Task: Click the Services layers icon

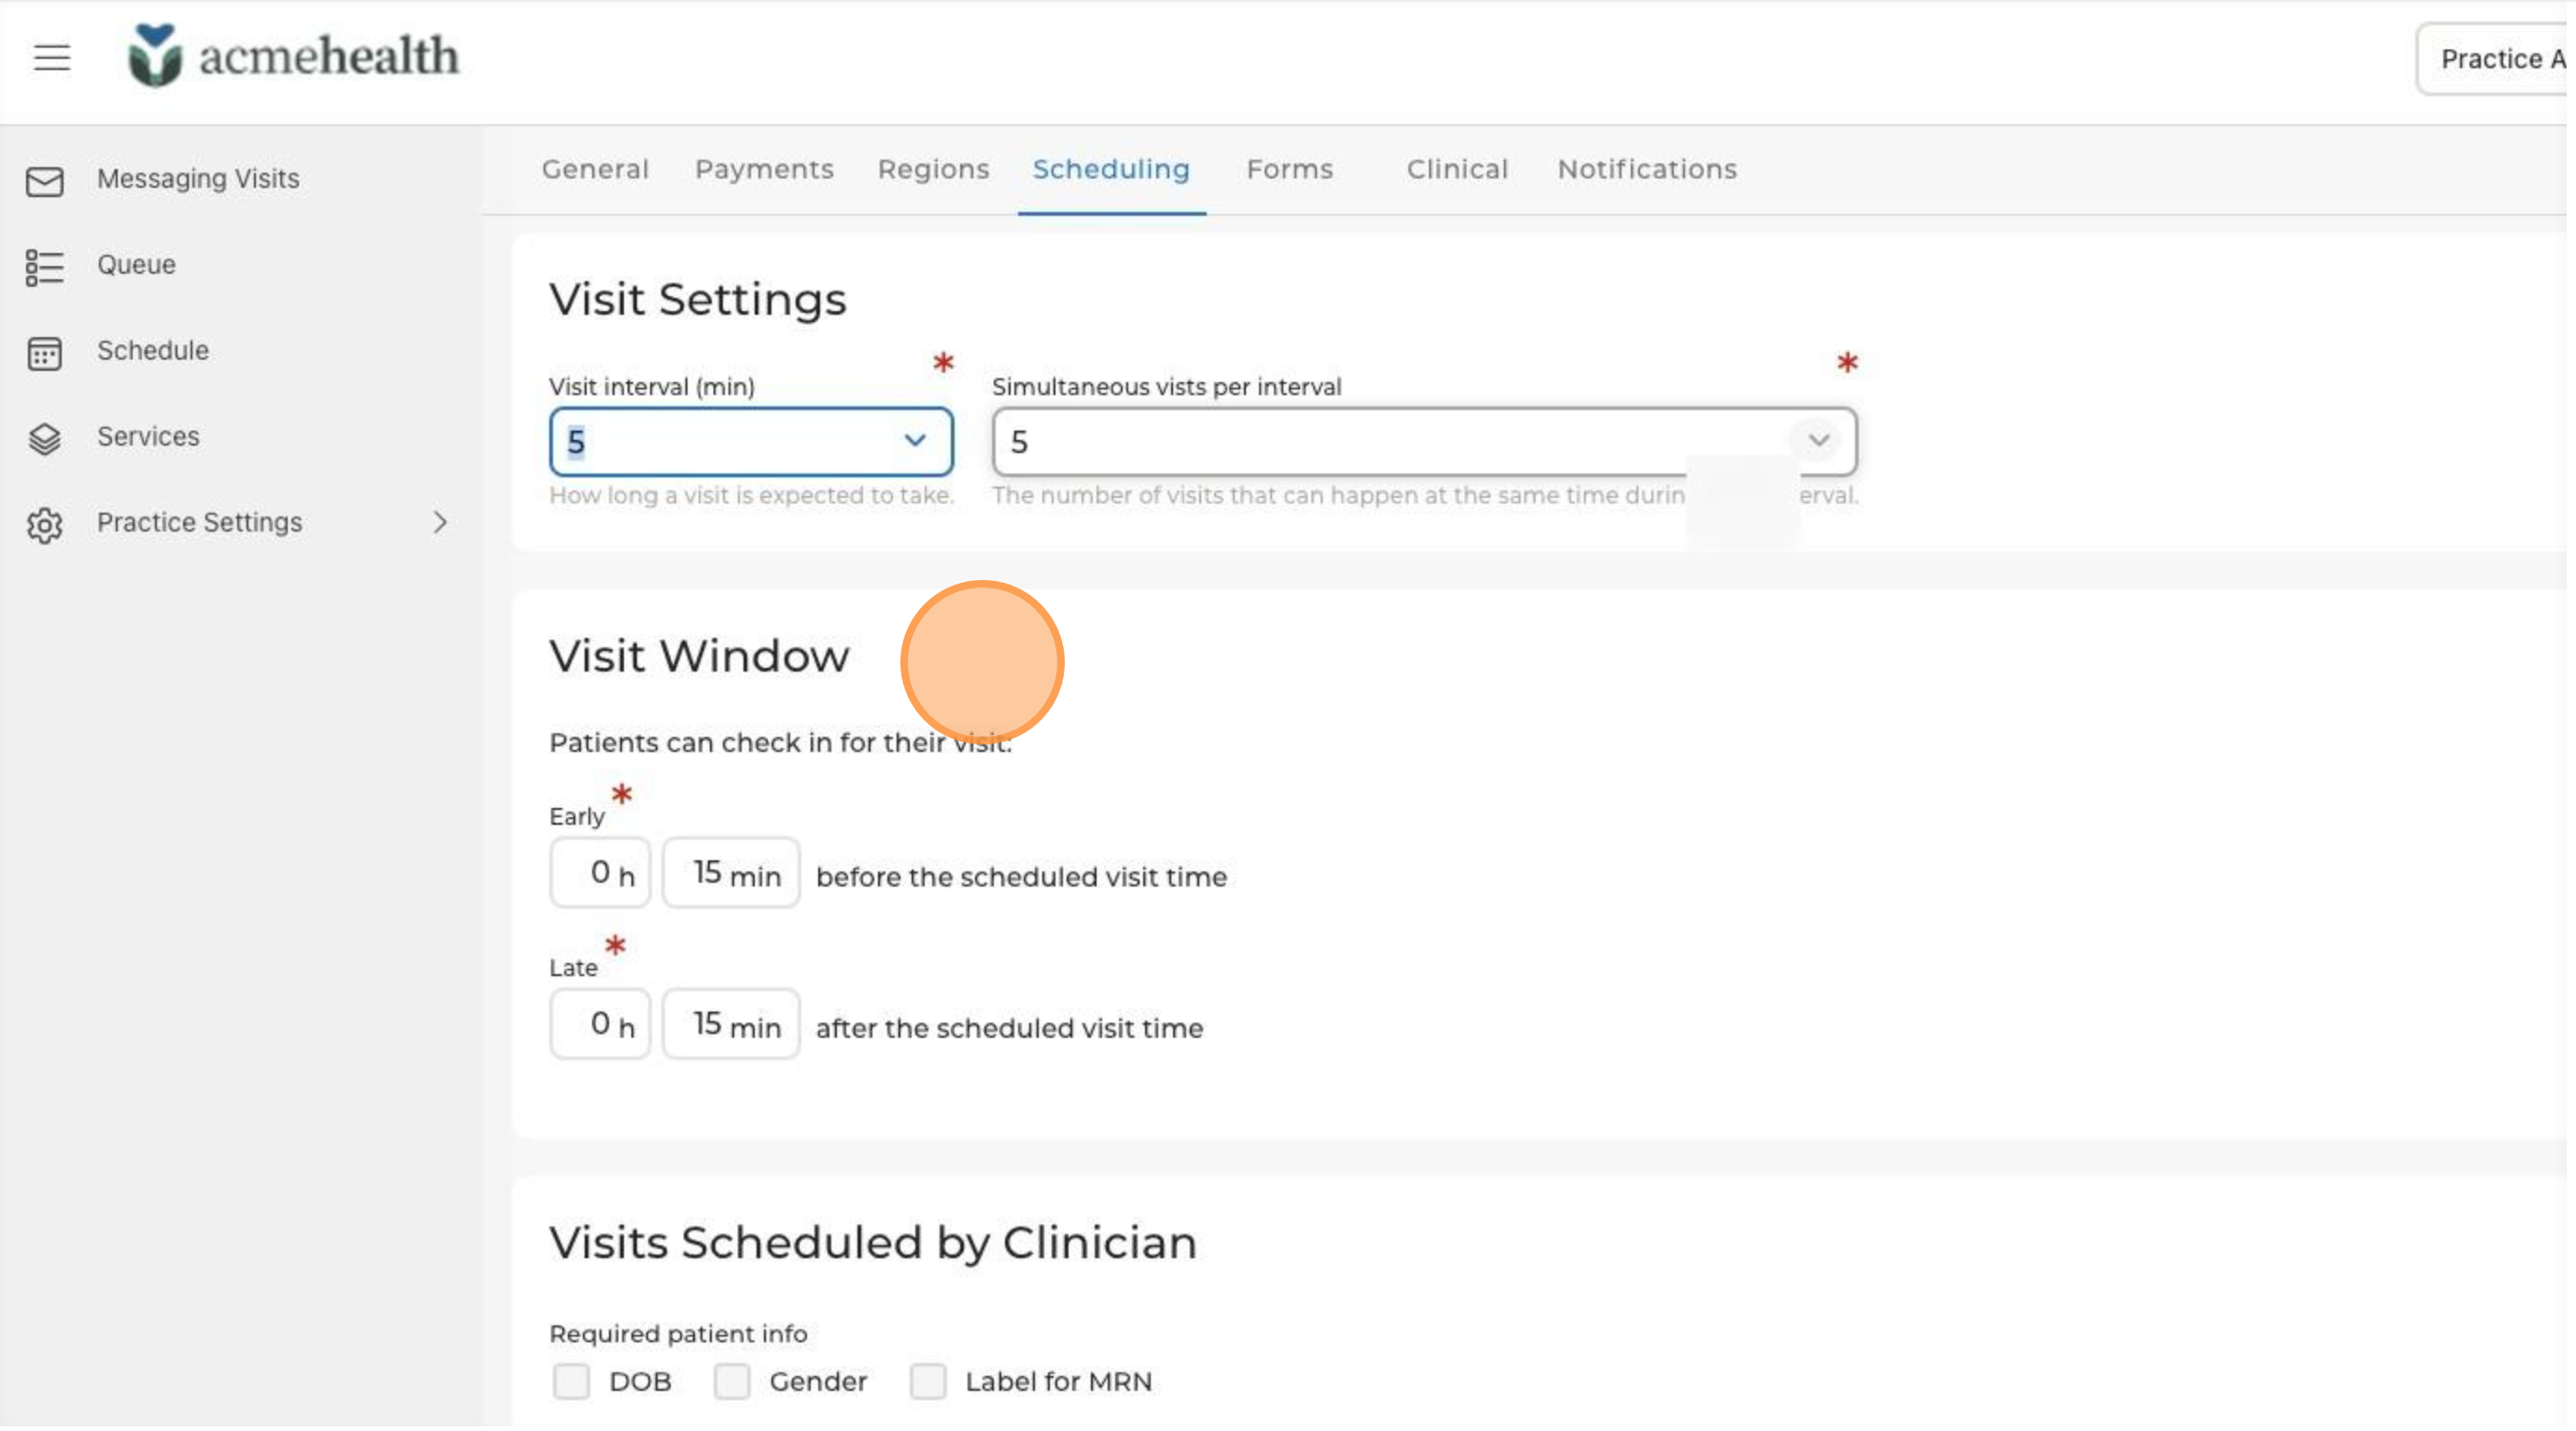Action: pyautogui.click(x=45, y=439)
